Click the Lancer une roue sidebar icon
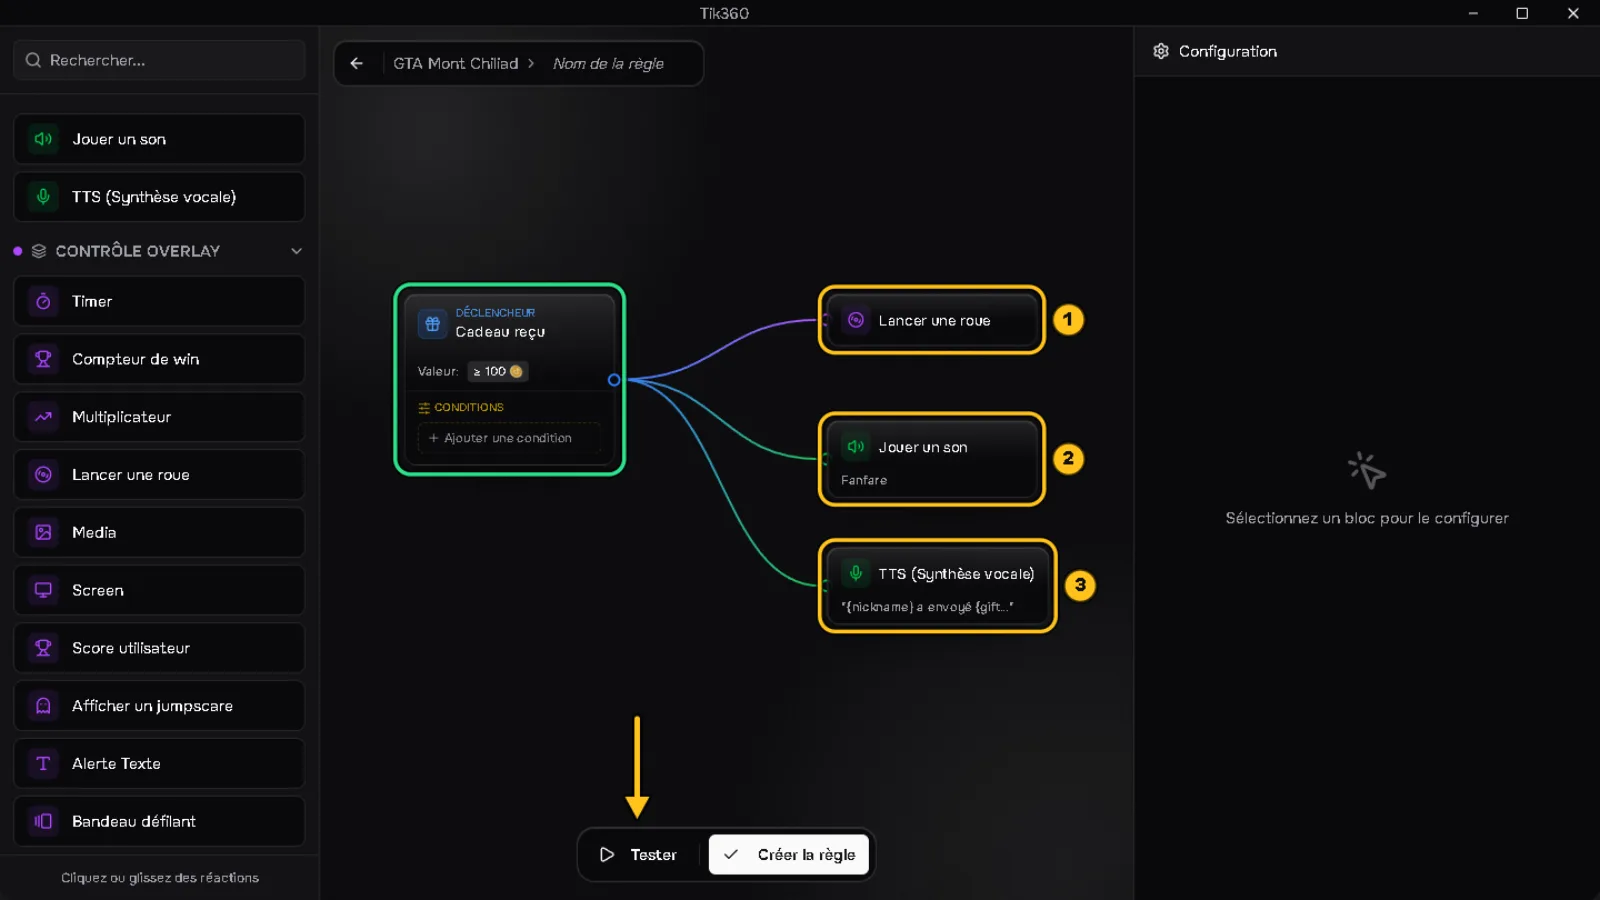The height and width of the screenshot is (900, 1600). pos(43,475)
